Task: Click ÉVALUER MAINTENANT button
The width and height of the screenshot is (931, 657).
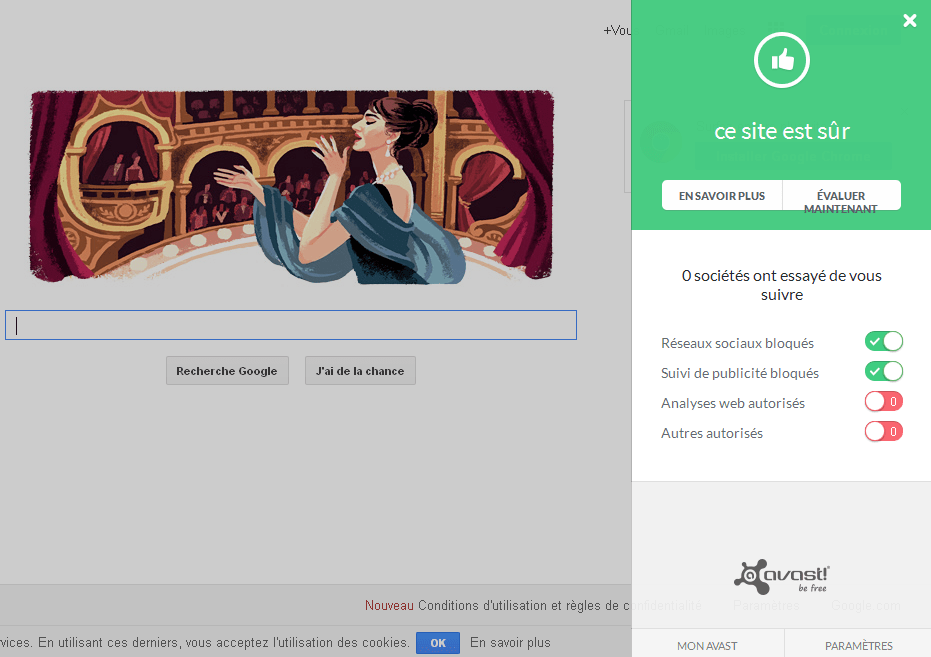Action: coord(841,195)
